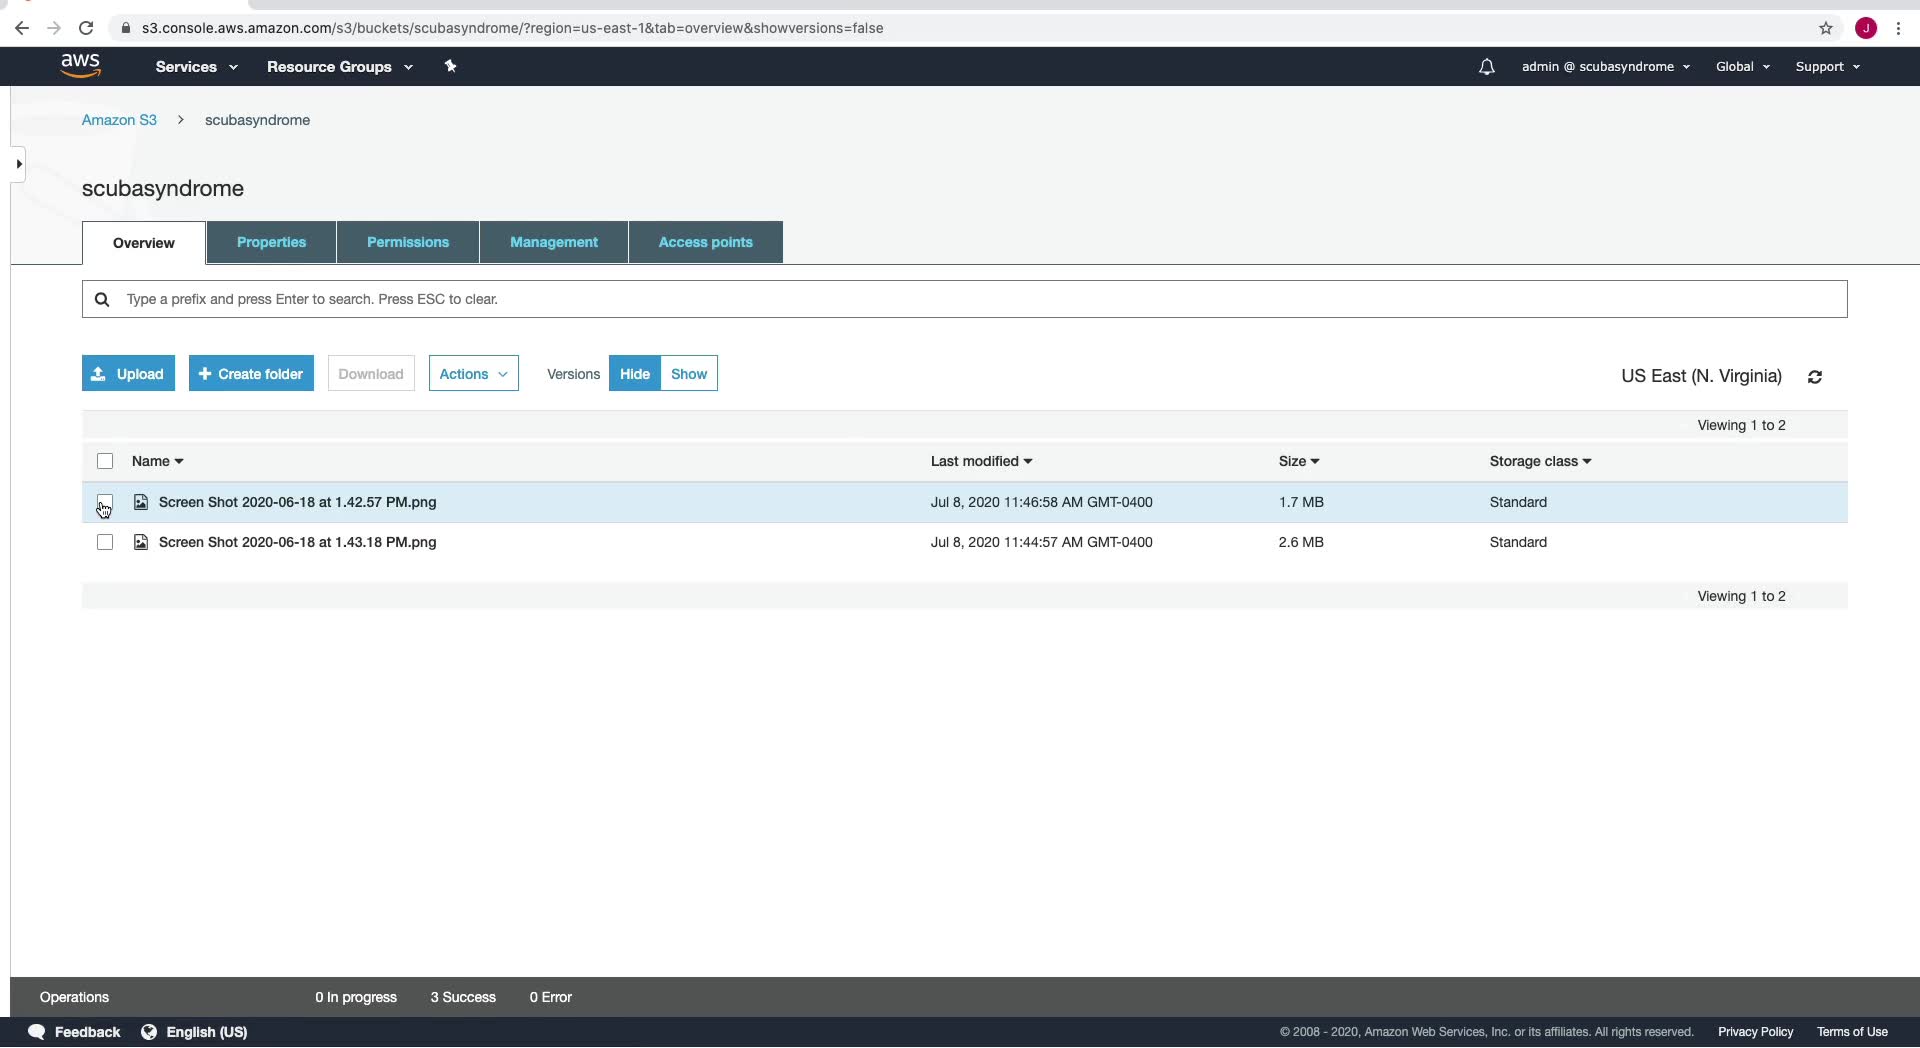Screen dimensions: 1920x1048
Task: Switch to the Access points tab
Action: click(x=706, y=242)
